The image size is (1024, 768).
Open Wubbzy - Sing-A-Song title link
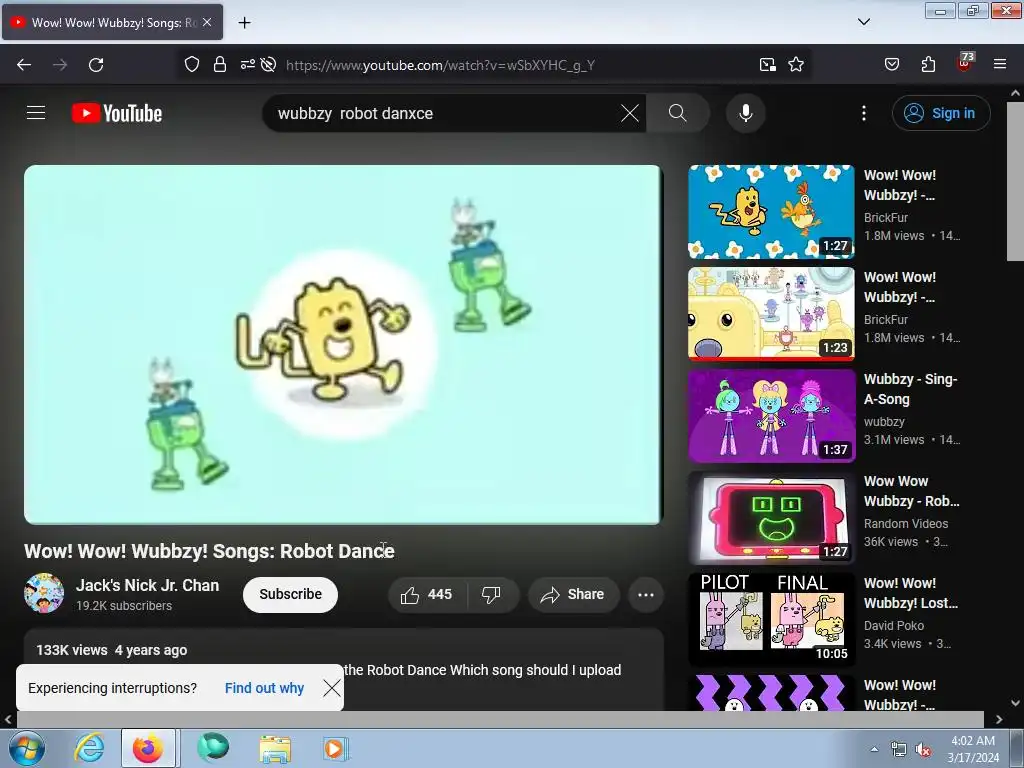(x=910, y=389)
